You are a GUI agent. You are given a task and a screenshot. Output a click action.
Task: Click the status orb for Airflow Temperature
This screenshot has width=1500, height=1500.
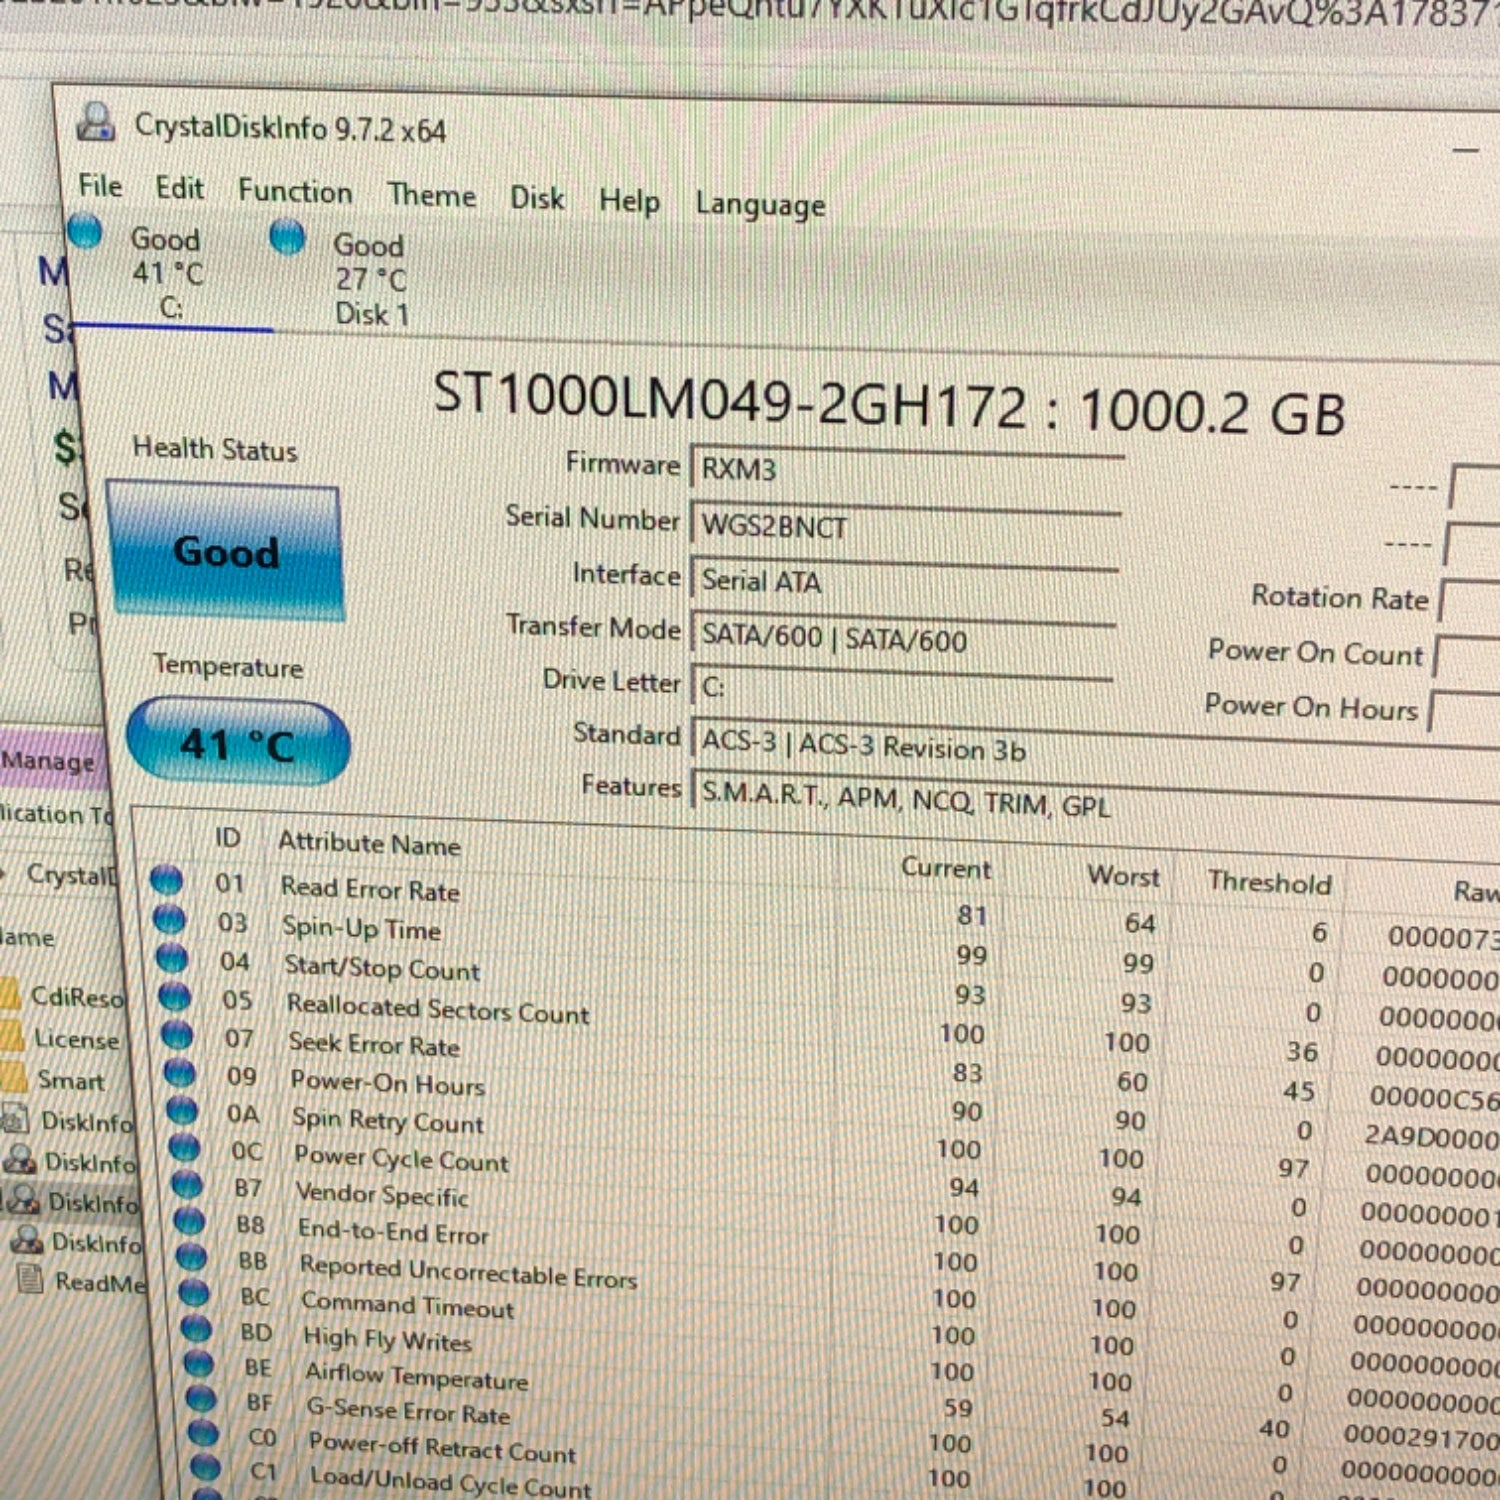(199, 1363)
